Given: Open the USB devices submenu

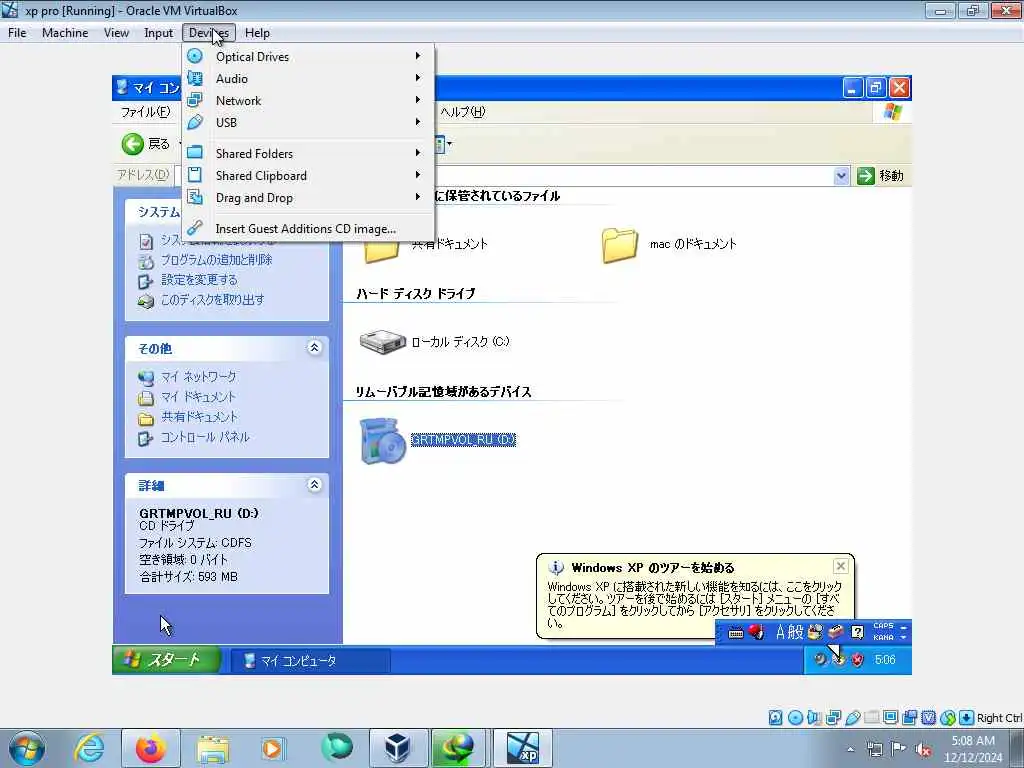Looking at the screenshot, I should pyautogui.click(x=308, y=122).
